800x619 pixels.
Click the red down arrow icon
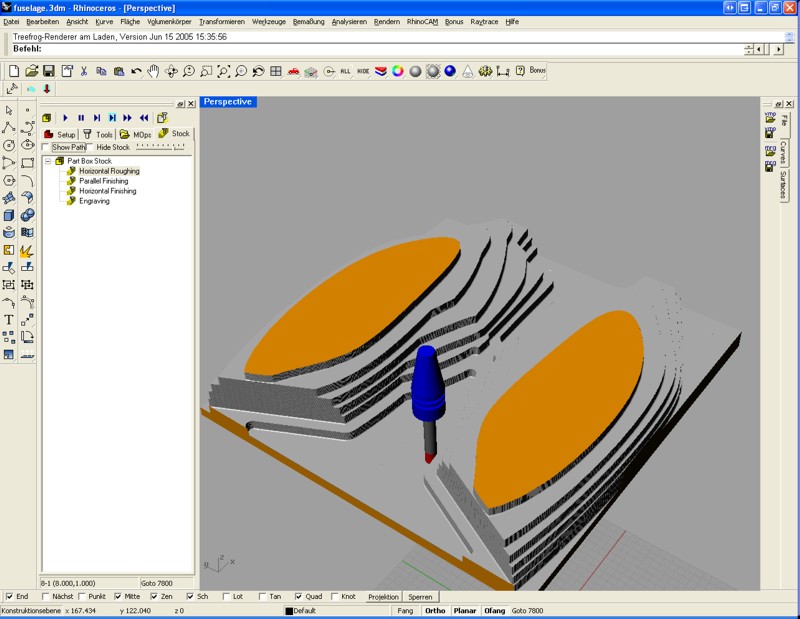[47, 89]
